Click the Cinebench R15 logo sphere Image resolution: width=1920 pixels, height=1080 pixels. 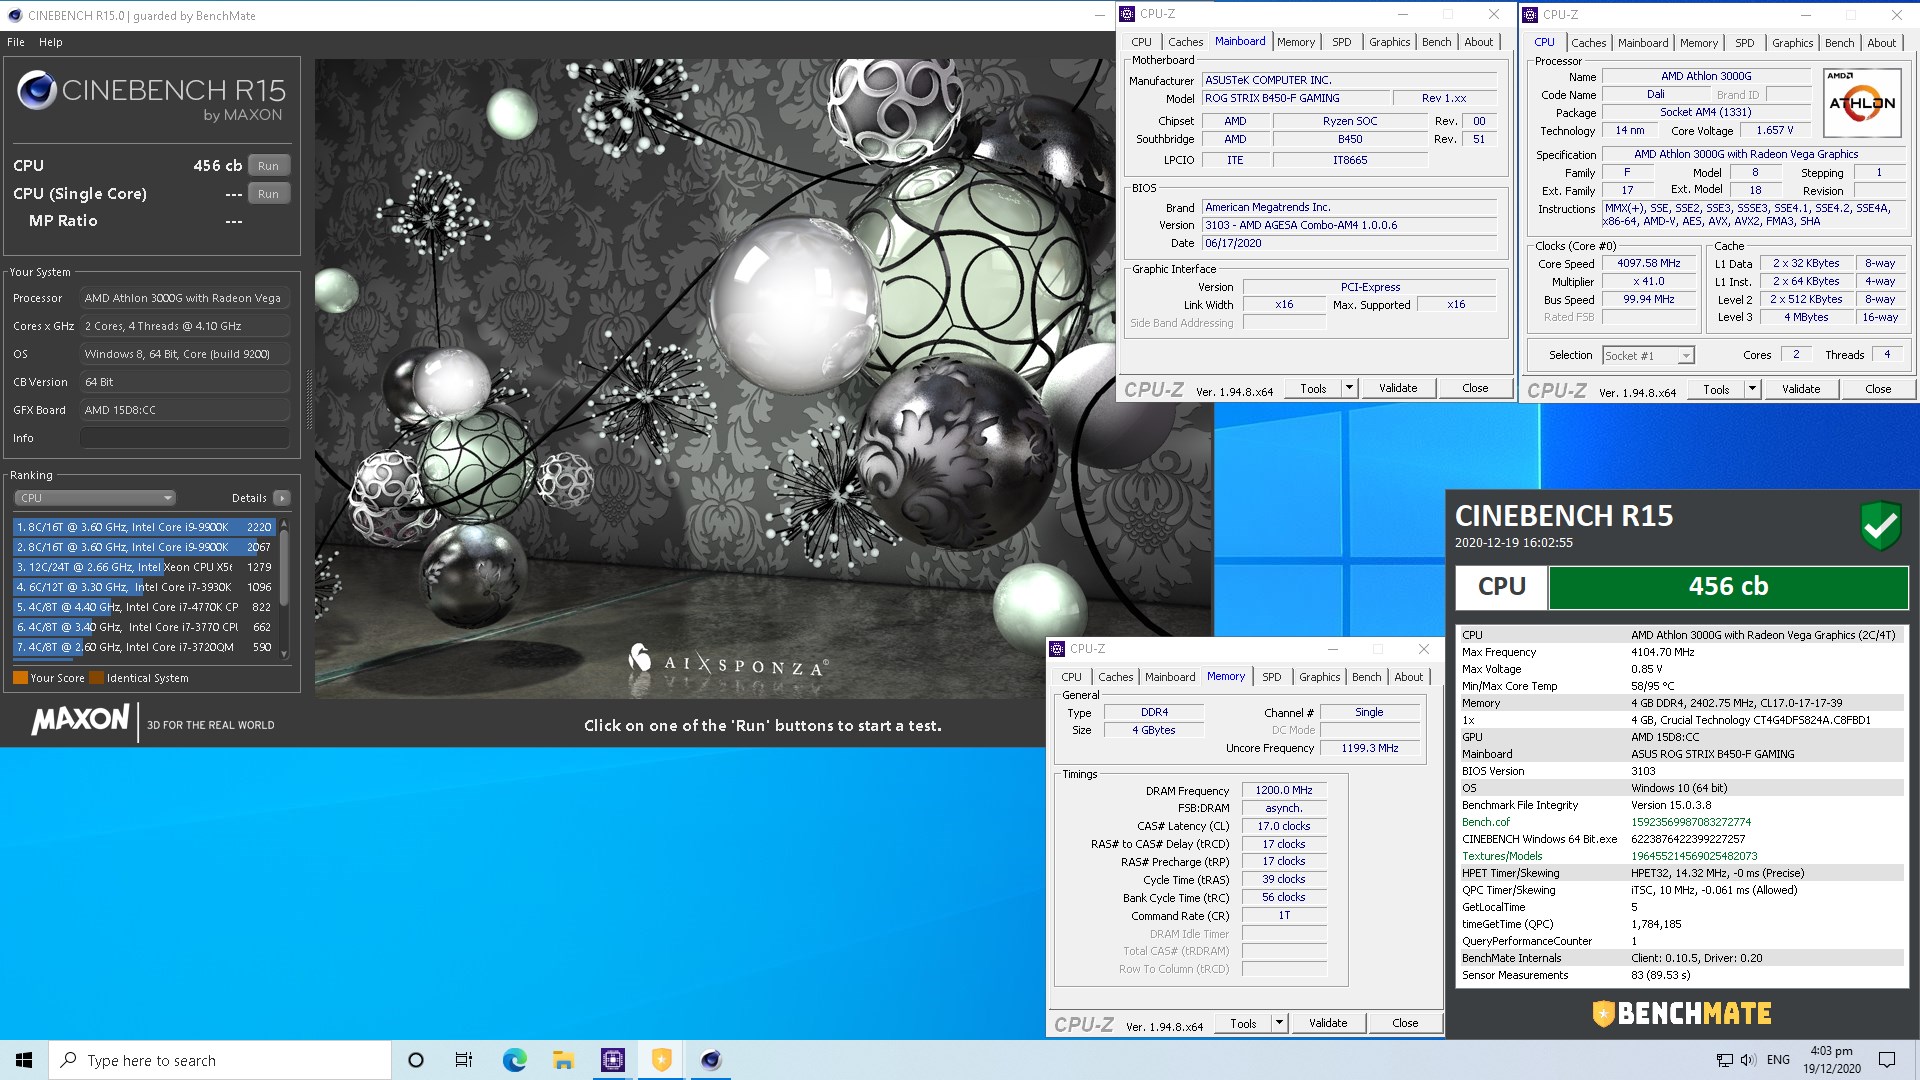pos(37,91)
